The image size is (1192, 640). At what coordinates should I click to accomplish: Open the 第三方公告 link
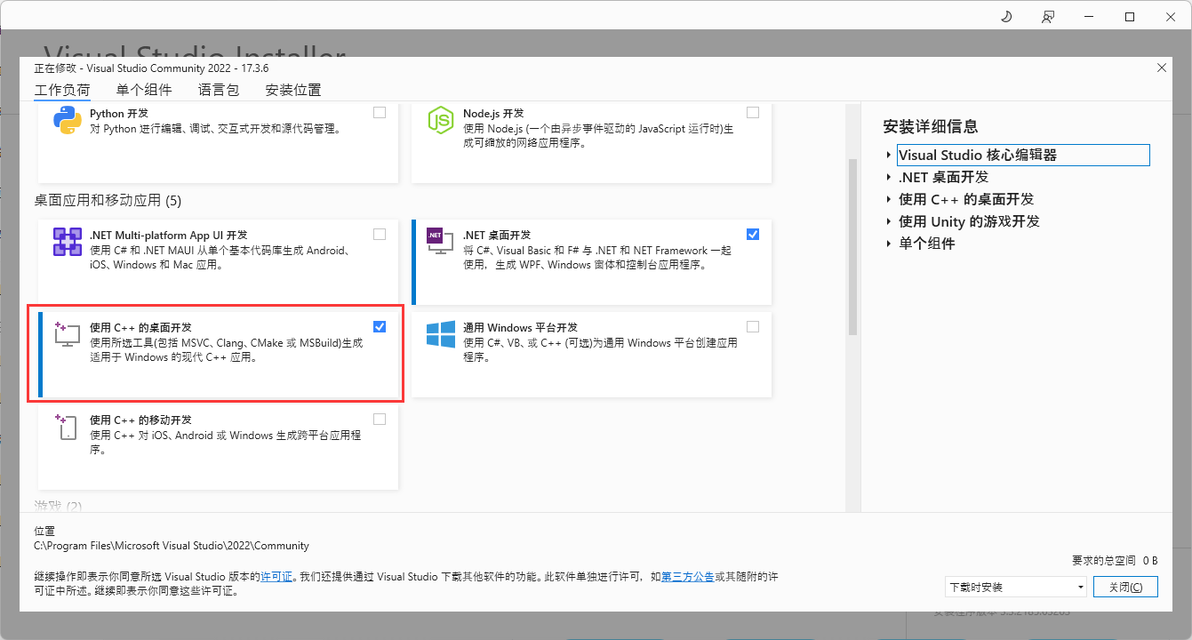(x=687, y=577)
